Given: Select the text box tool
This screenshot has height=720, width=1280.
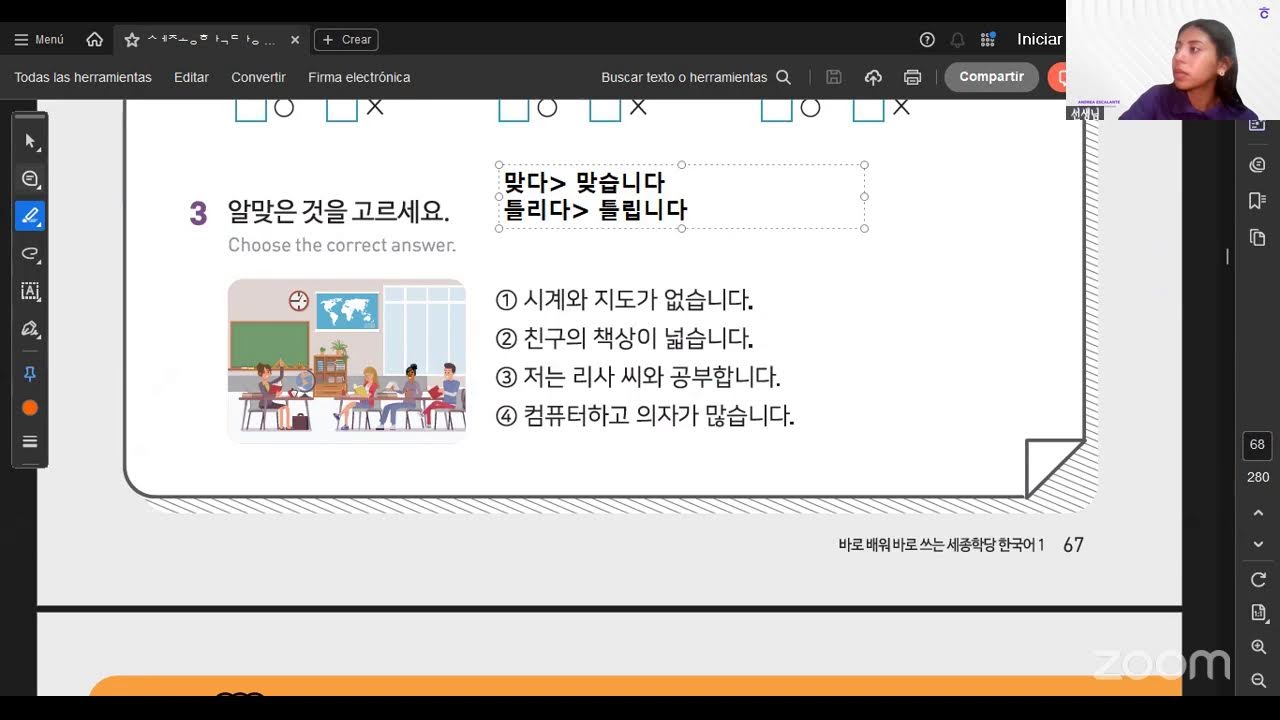Looking at the screenshot, I should pyautogui.click(x=30, y=291).
